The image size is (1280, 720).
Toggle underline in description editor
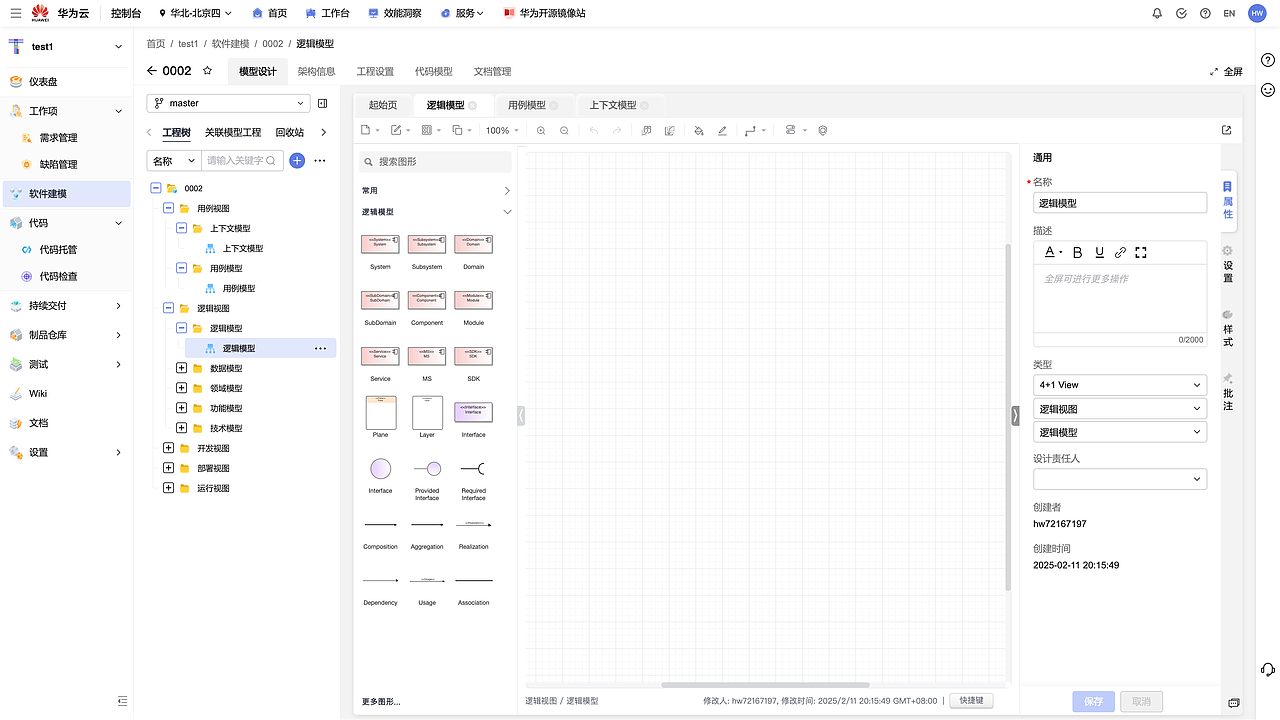click(1099, 252)
